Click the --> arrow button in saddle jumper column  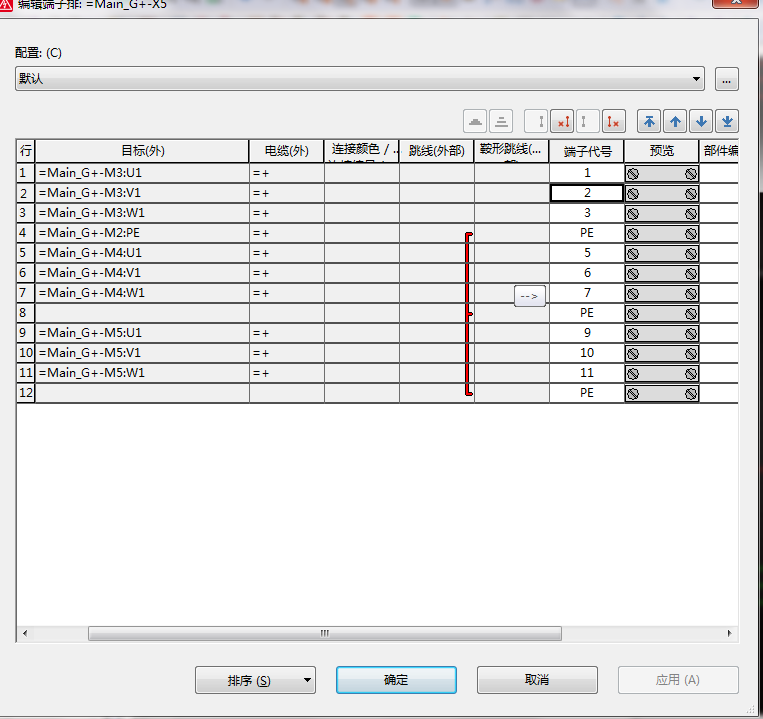(x=529, y=296)
